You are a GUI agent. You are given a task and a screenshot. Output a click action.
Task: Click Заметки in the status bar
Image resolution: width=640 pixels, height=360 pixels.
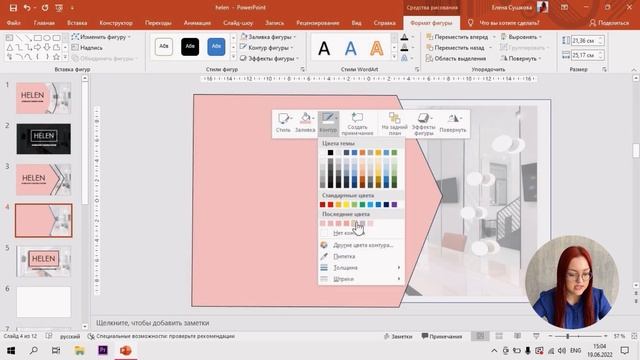click(x=398, y=336)
